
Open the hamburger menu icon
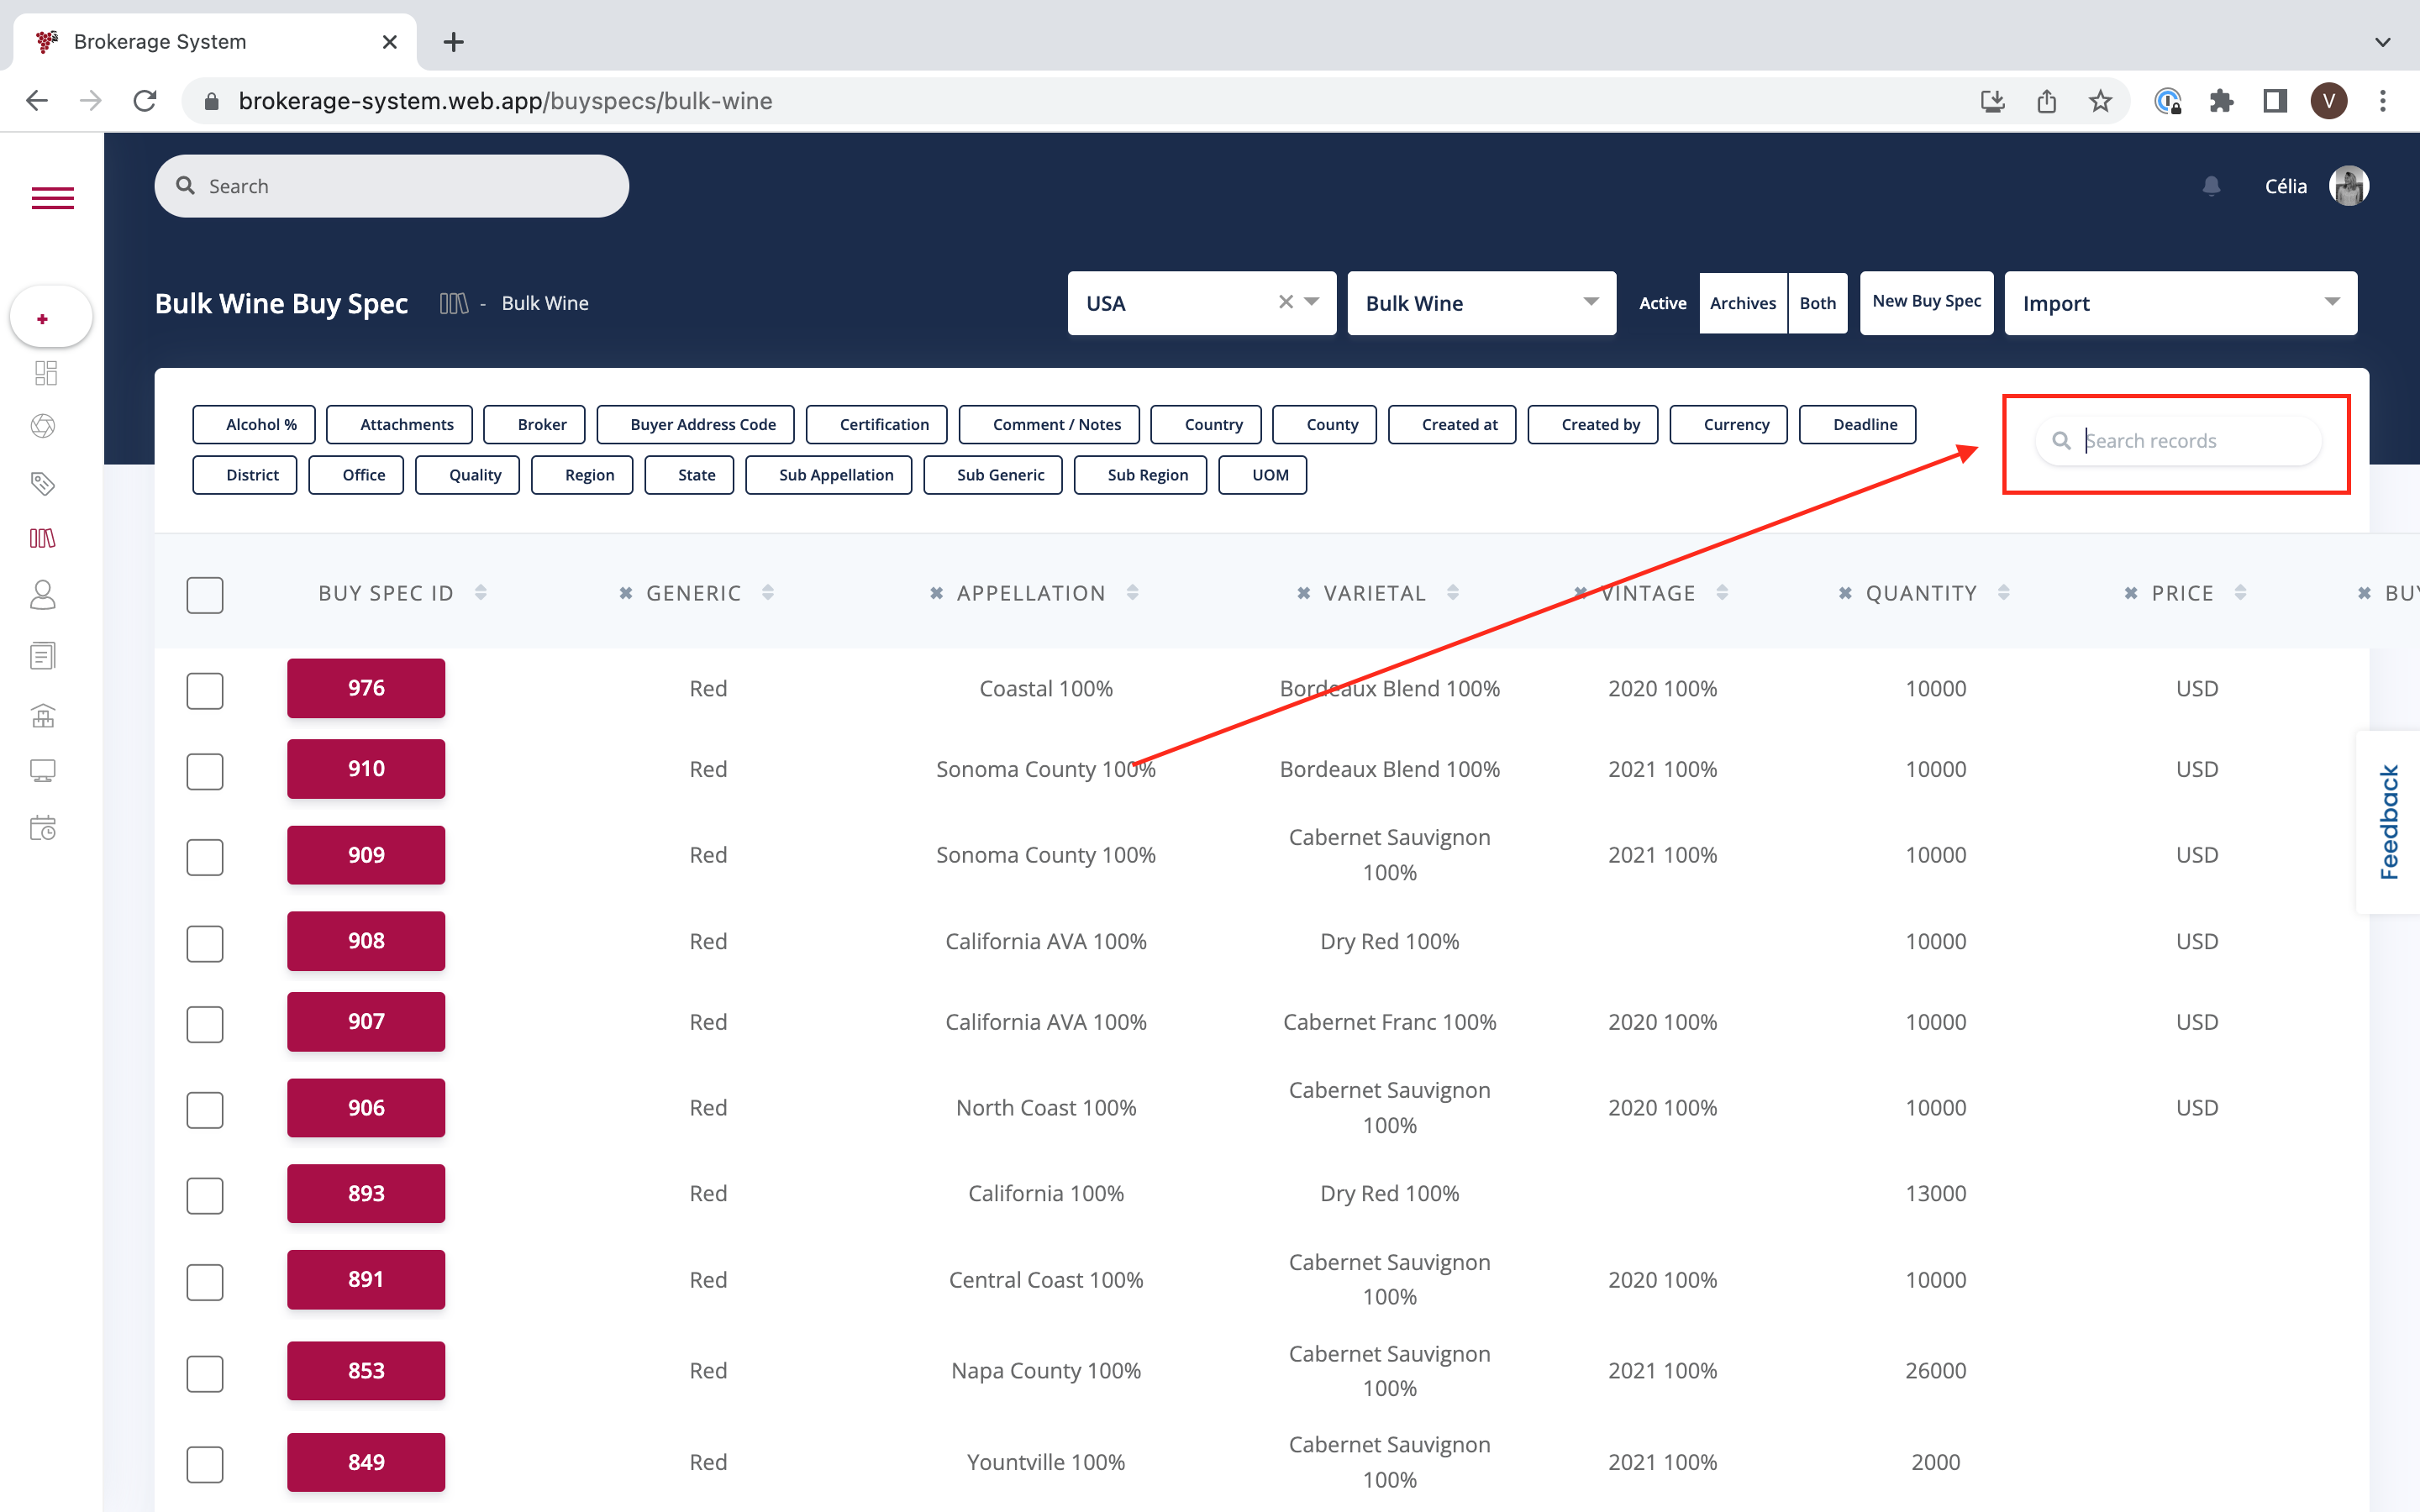click(52, 198)
